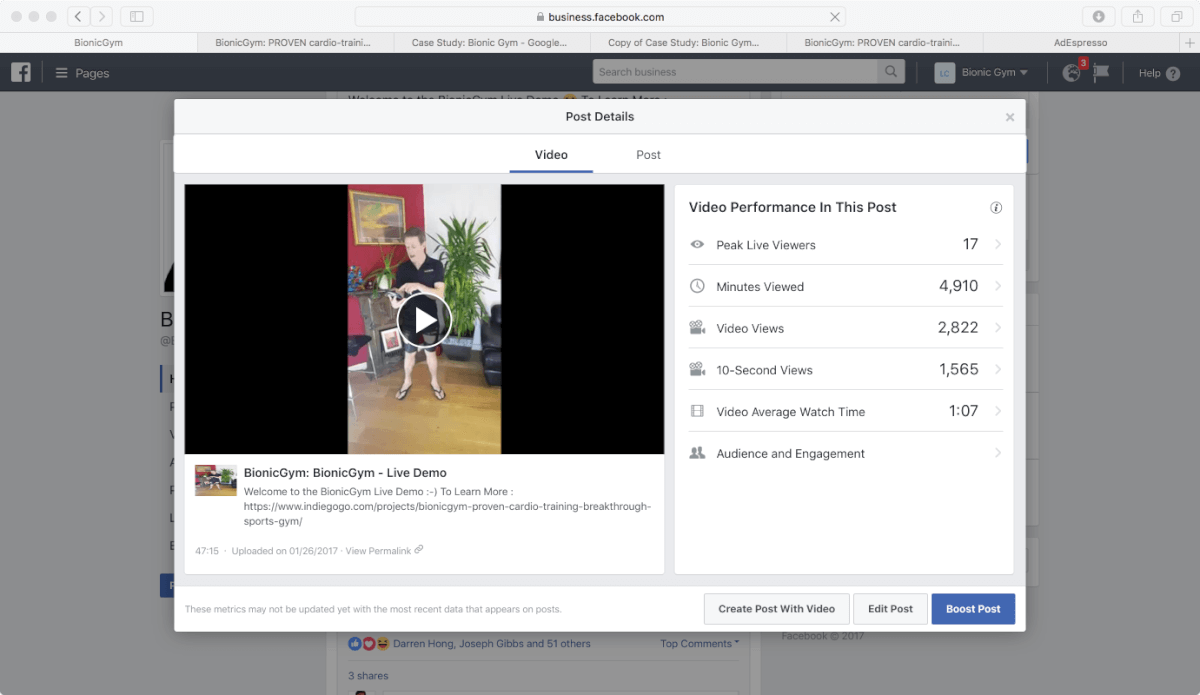1200x695 pixels.
Task: Click the question mark help icon
Action: [1173, 73]
